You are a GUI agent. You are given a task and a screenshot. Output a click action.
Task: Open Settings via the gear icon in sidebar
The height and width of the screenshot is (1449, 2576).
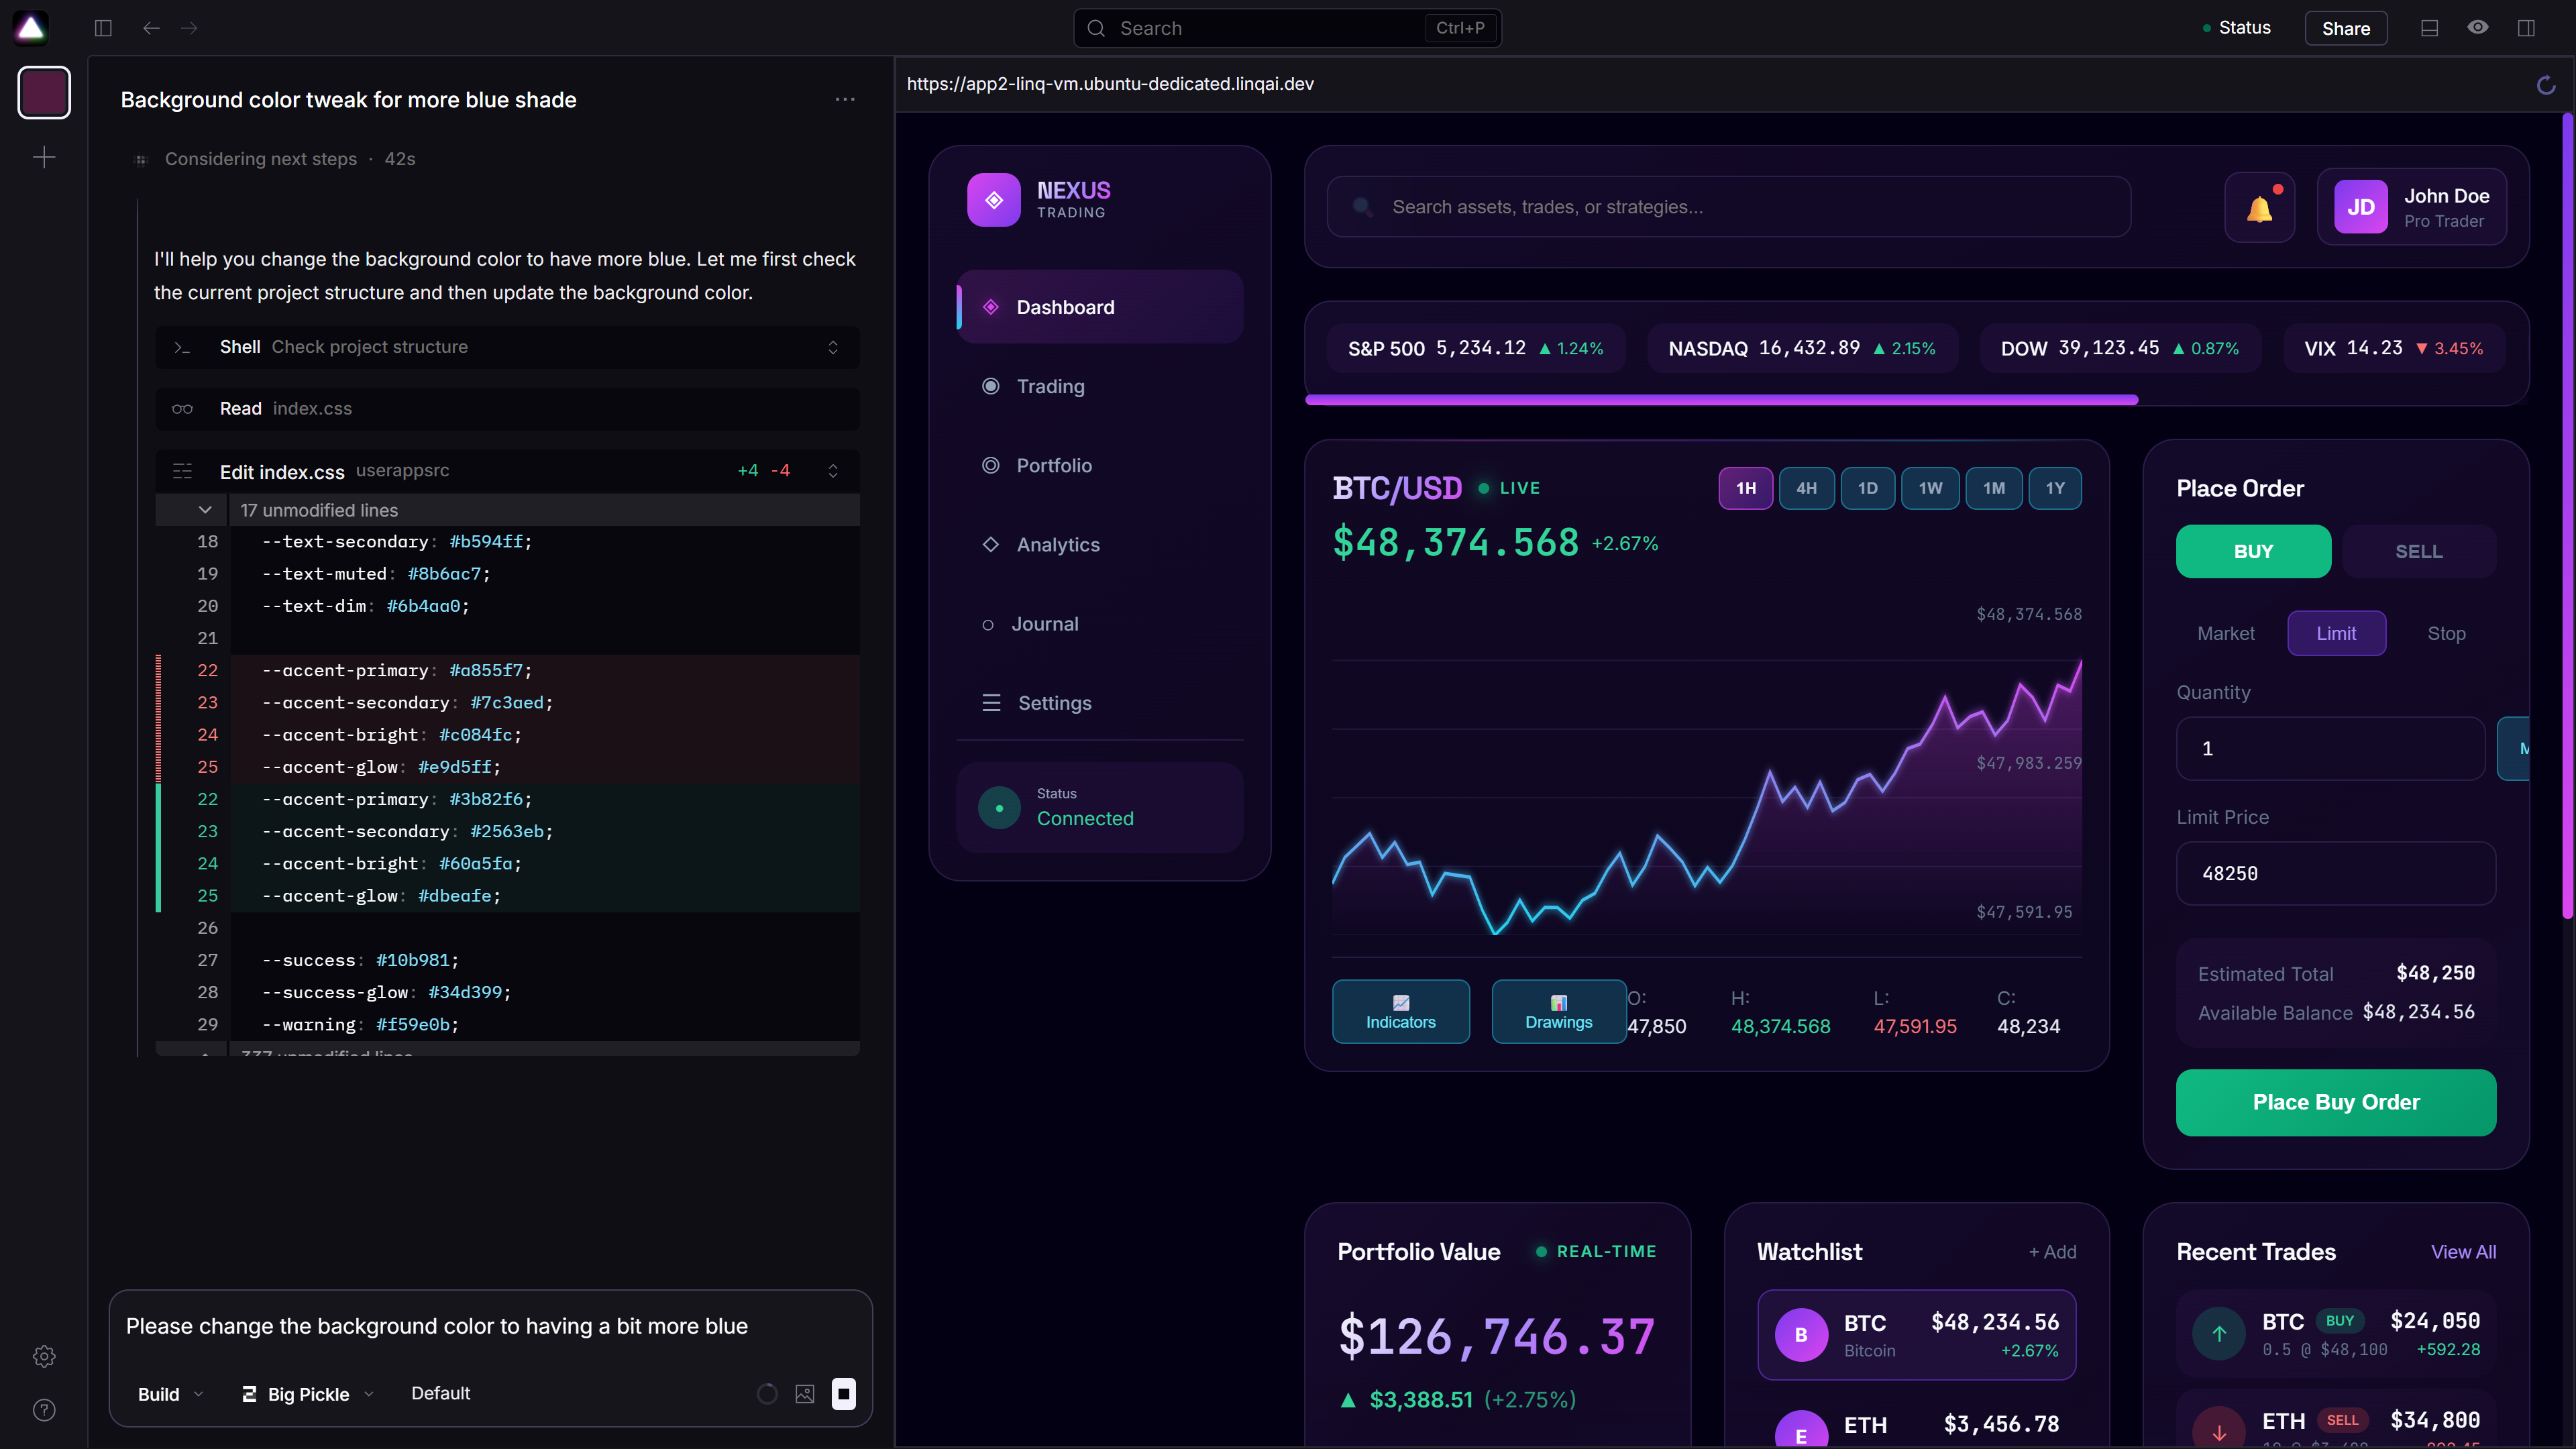(x=44, y=1356)
